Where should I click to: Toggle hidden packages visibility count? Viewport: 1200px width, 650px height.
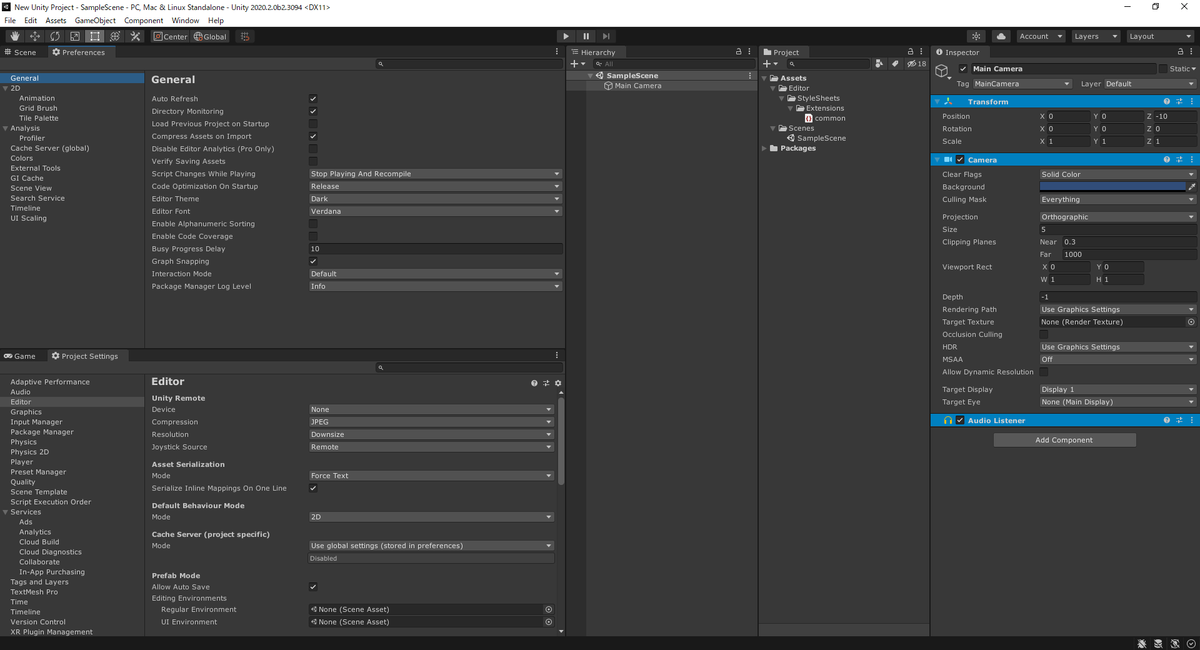click(916, 63)
